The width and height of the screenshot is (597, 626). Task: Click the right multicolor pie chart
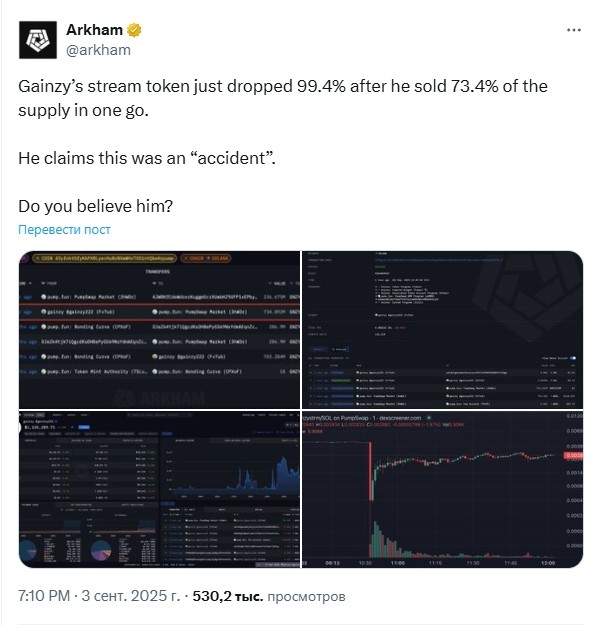click(x=101, y=551)
